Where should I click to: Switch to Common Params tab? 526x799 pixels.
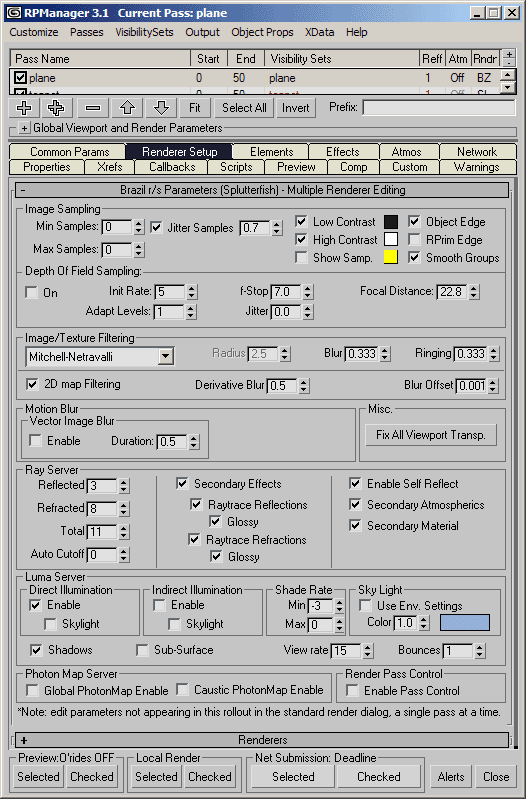point(67,152)
